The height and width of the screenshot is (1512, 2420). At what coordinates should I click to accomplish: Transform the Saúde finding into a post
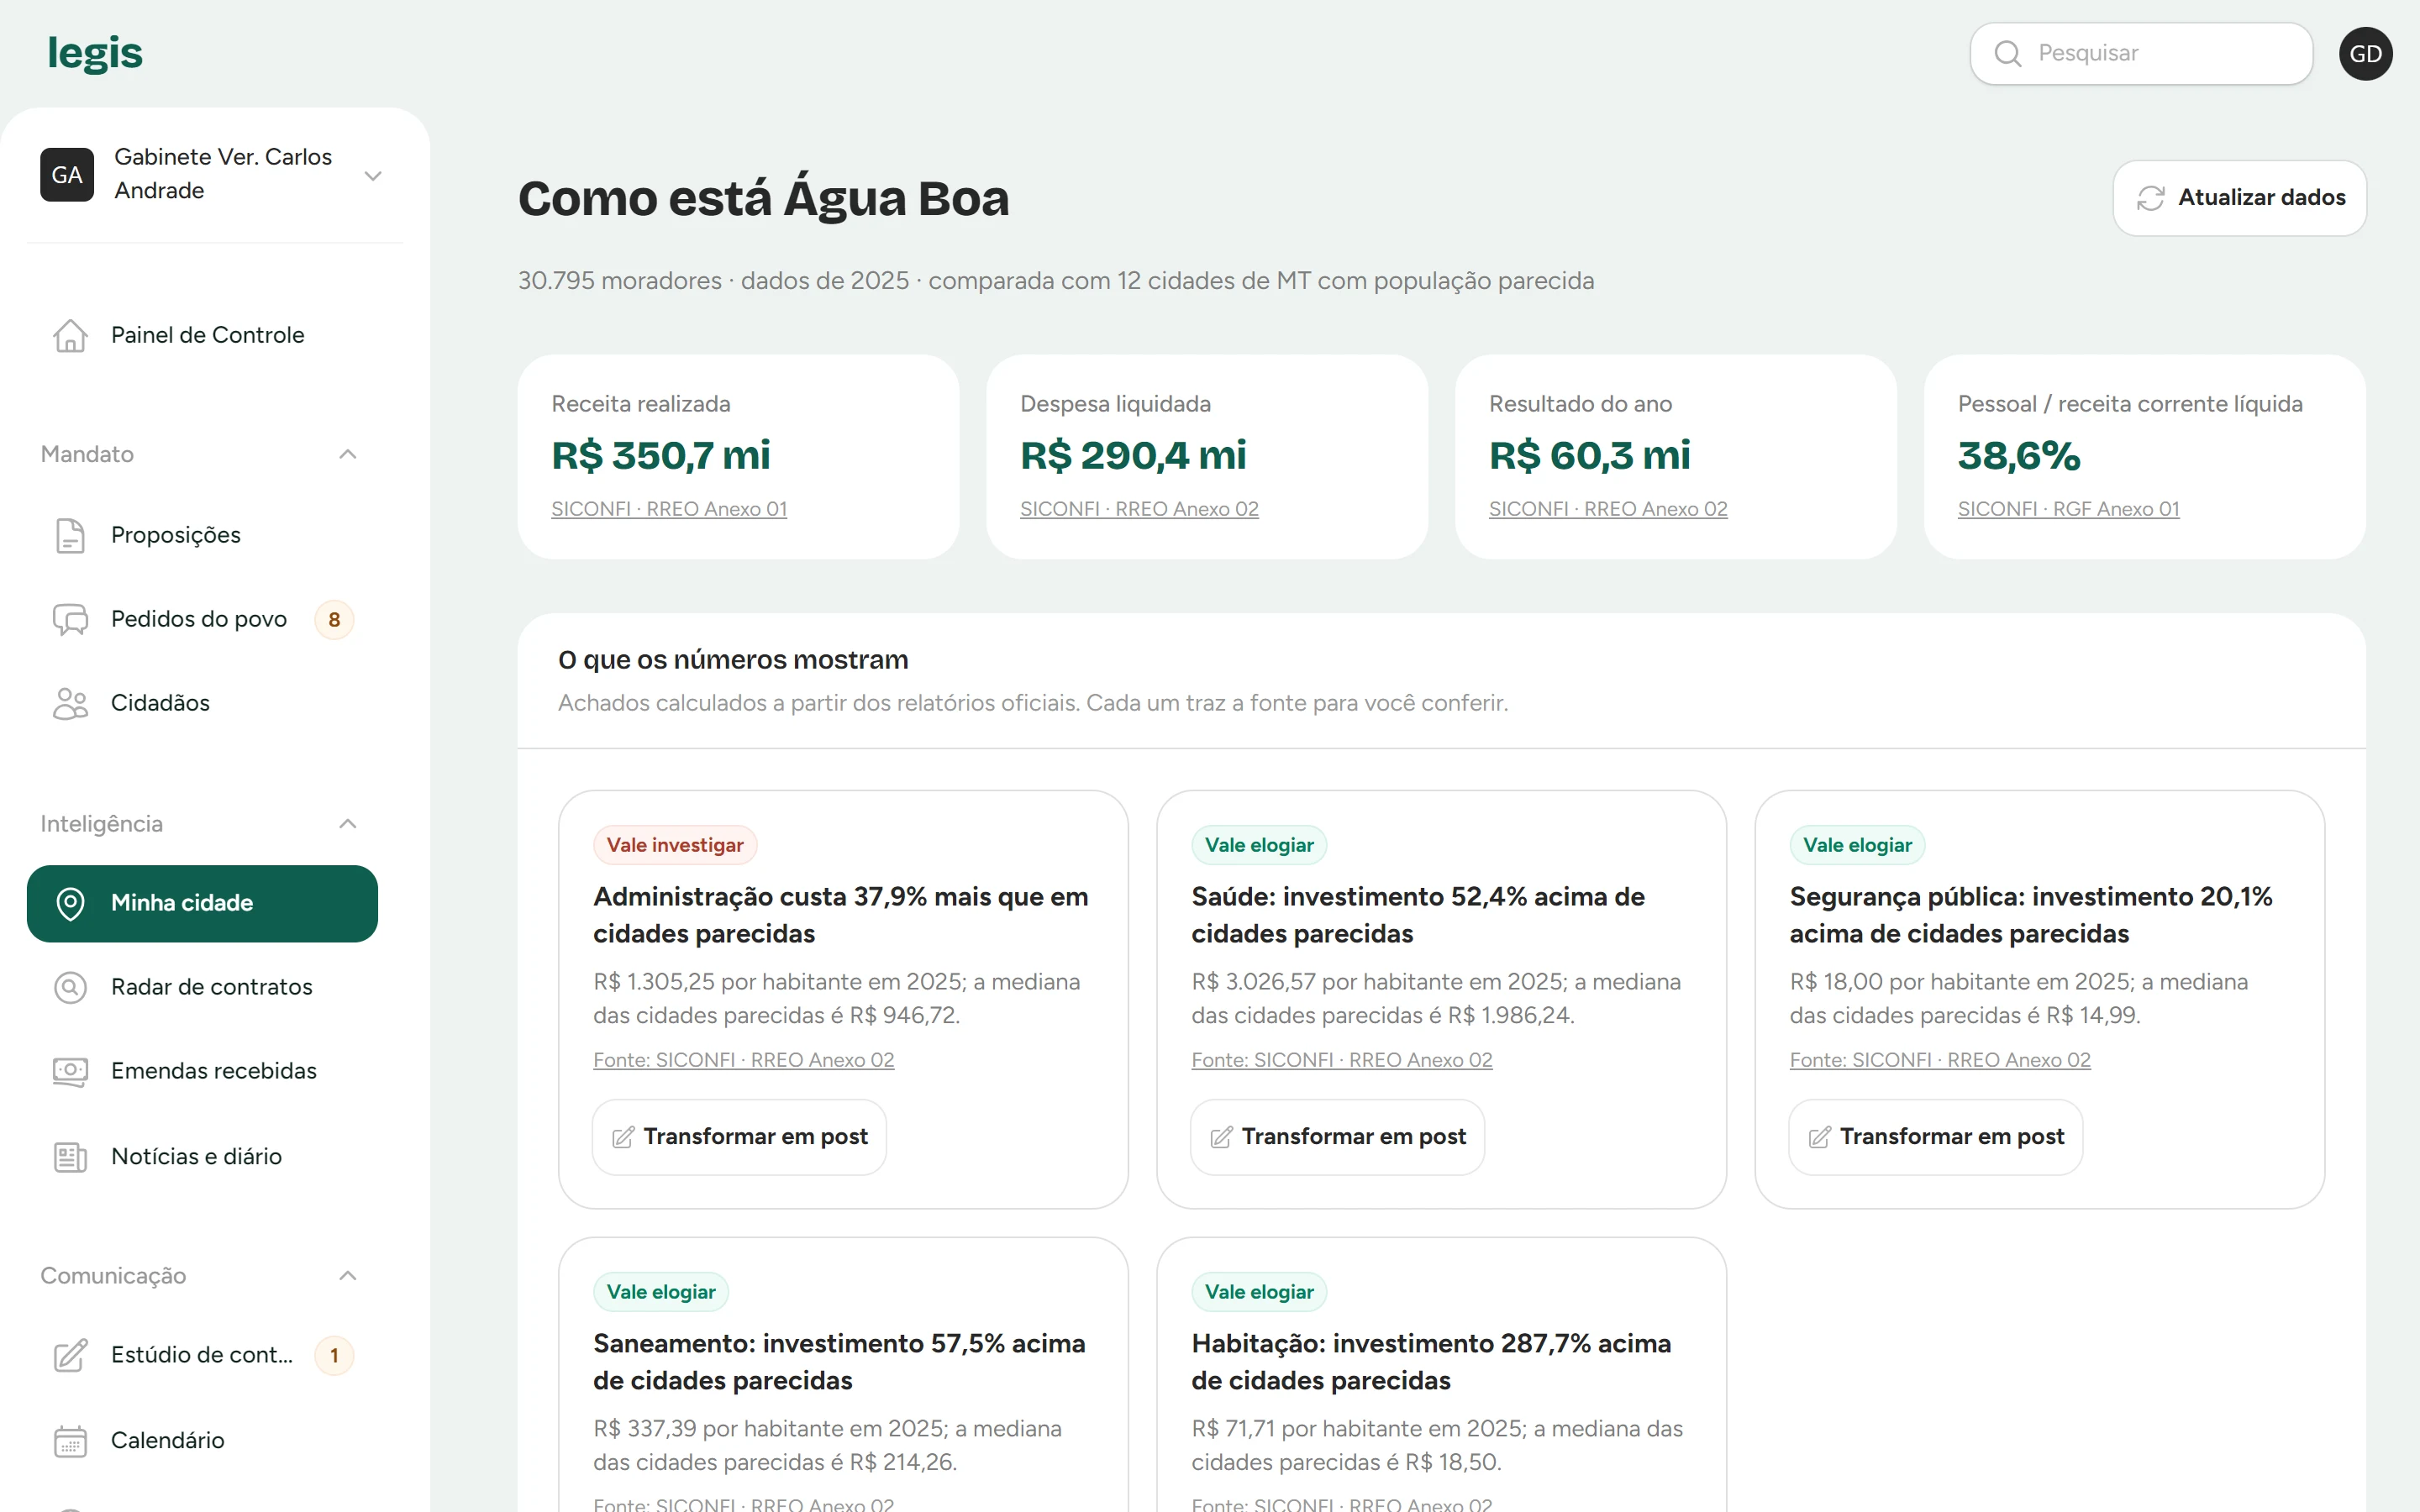(1337, 1137)
